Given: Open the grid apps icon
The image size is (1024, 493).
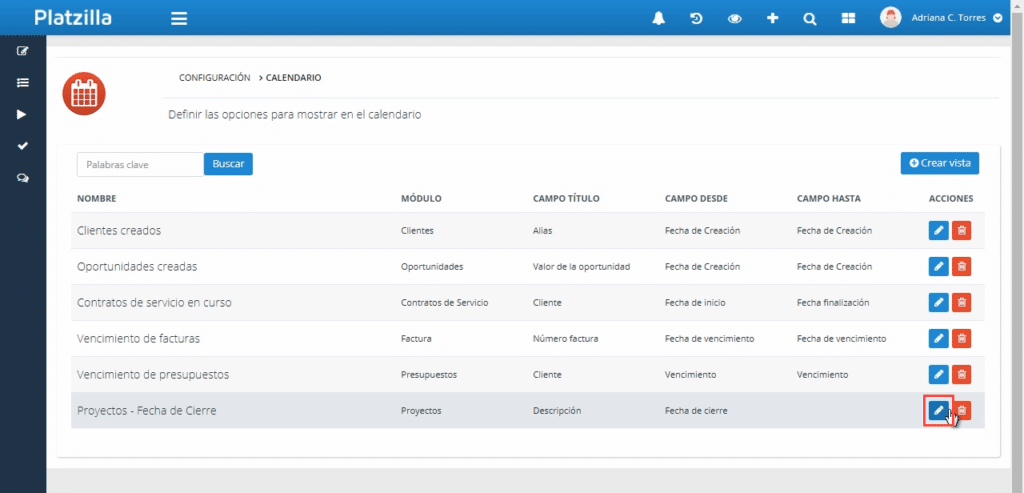Looking at the screenshot, I should tap(848, 18).
